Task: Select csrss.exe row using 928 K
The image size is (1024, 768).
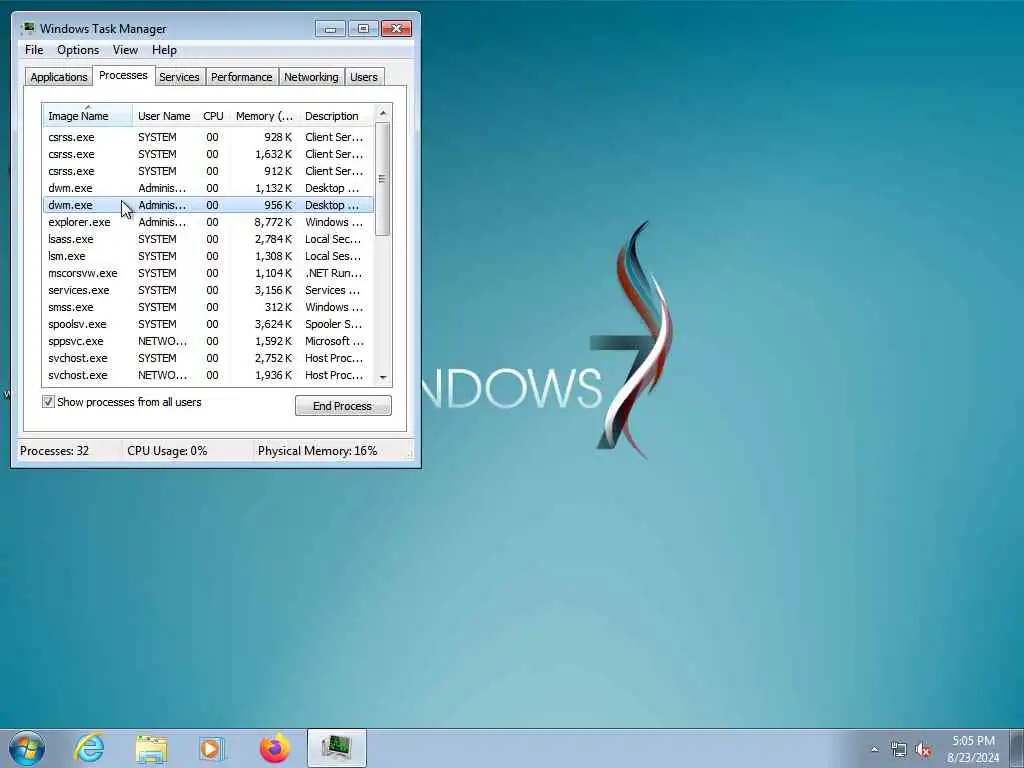Action: click(x=208, y=137)
